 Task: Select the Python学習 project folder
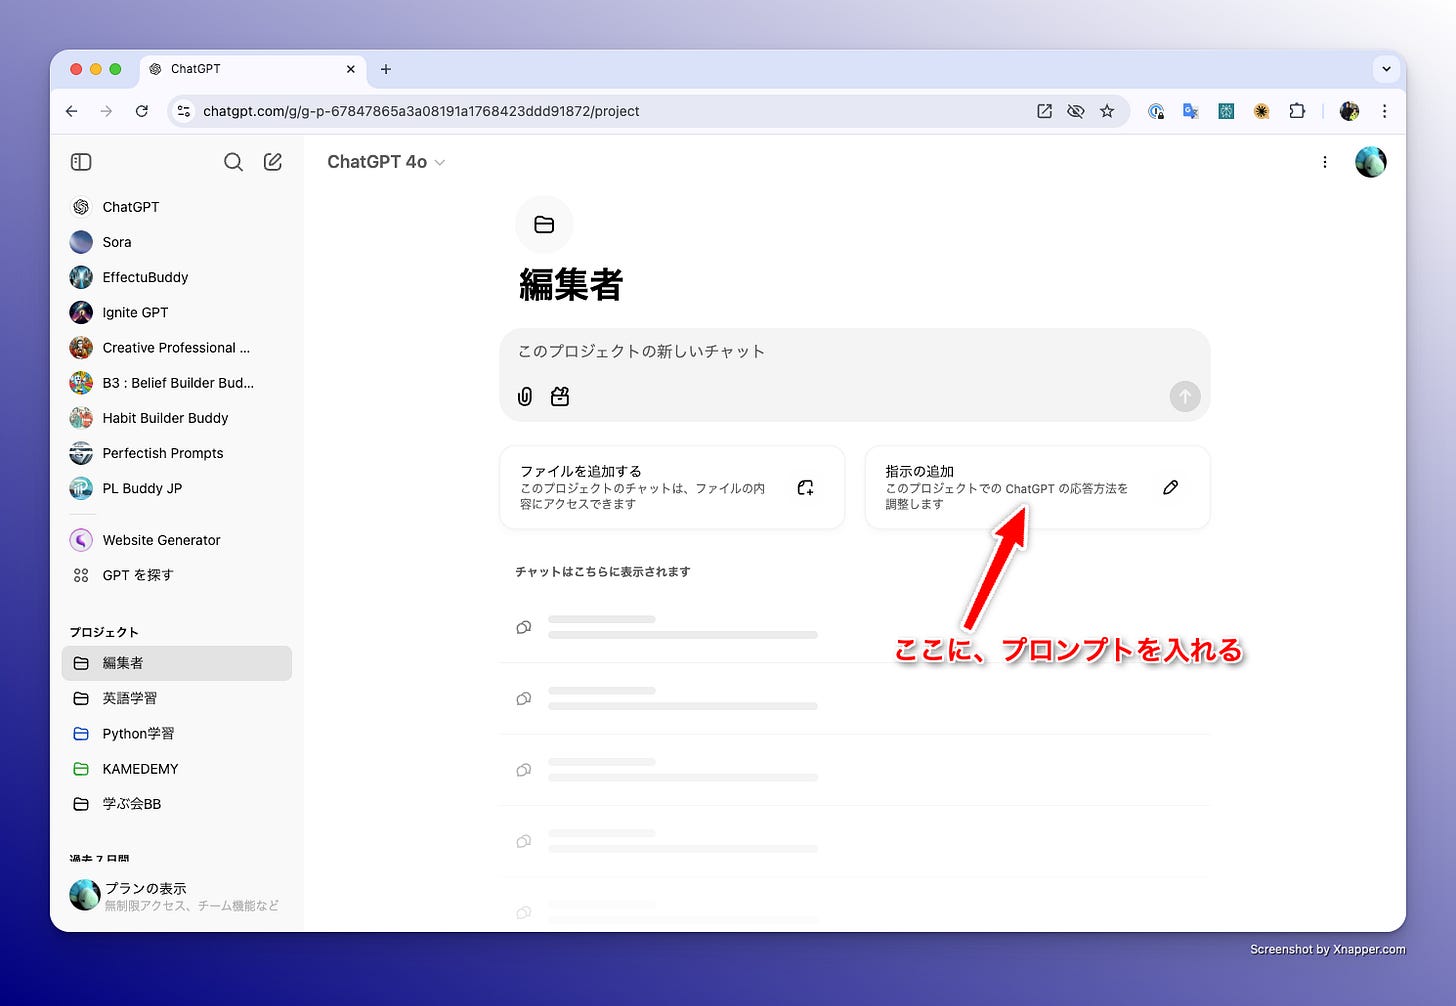(x=177, y=733)
